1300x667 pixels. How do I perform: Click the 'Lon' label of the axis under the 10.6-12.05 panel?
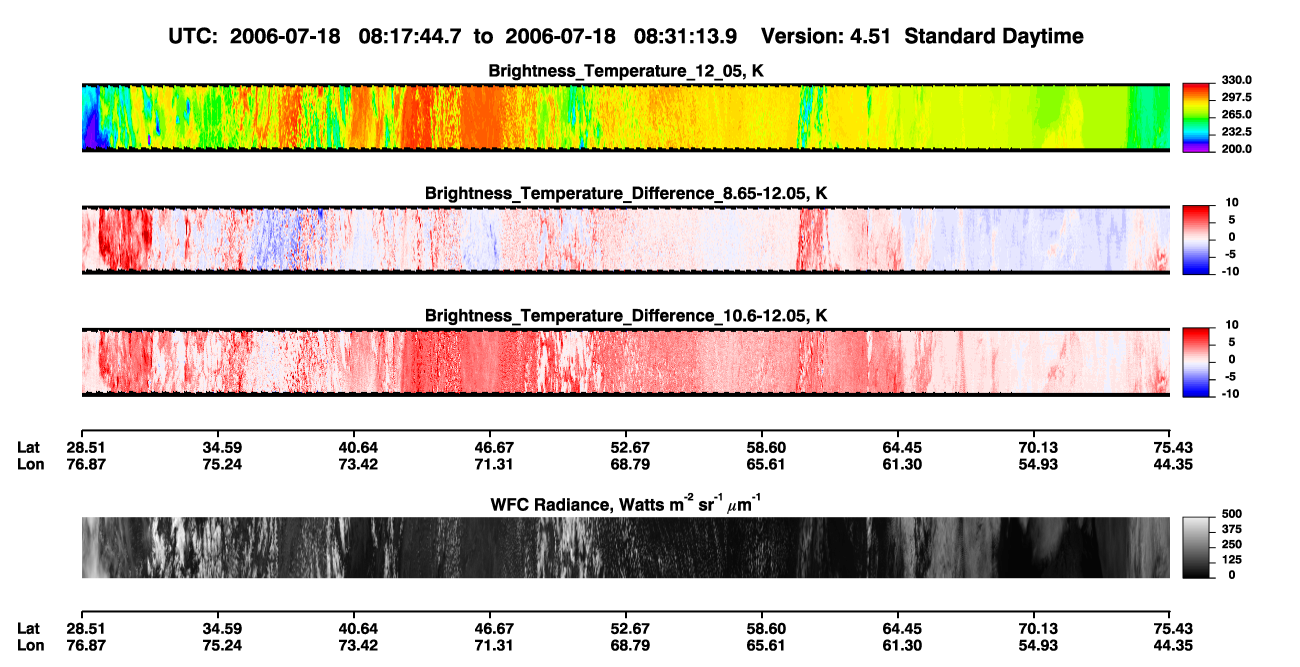click(31, 464)
